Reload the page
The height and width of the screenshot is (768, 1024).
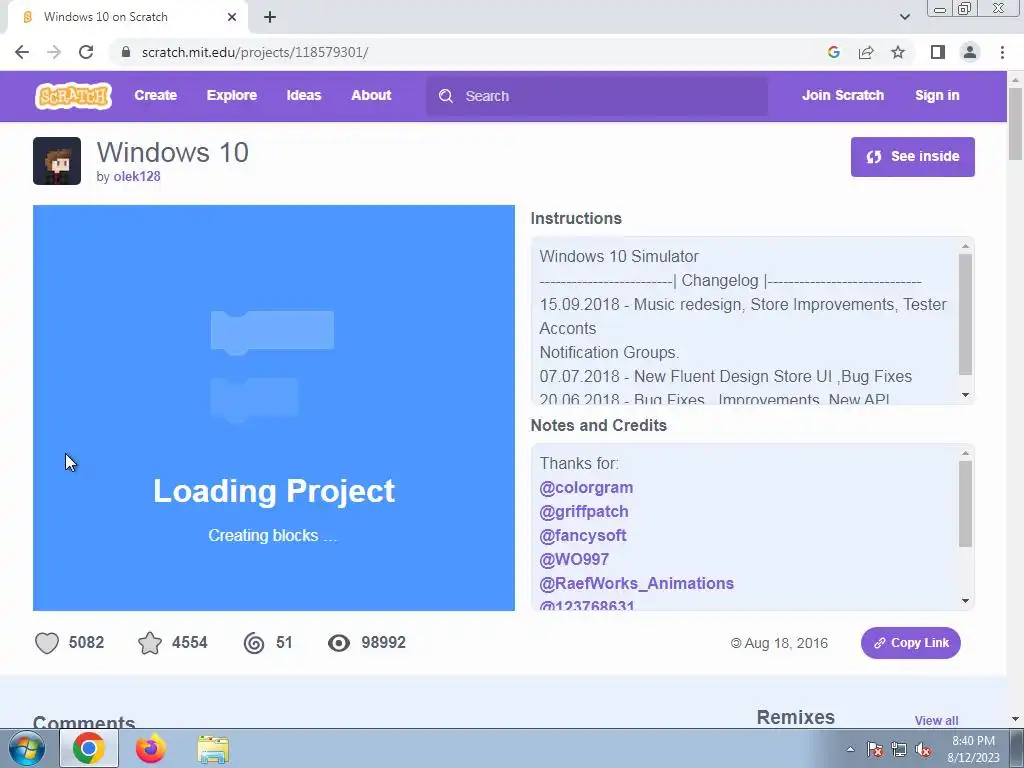tap(86, 52)
